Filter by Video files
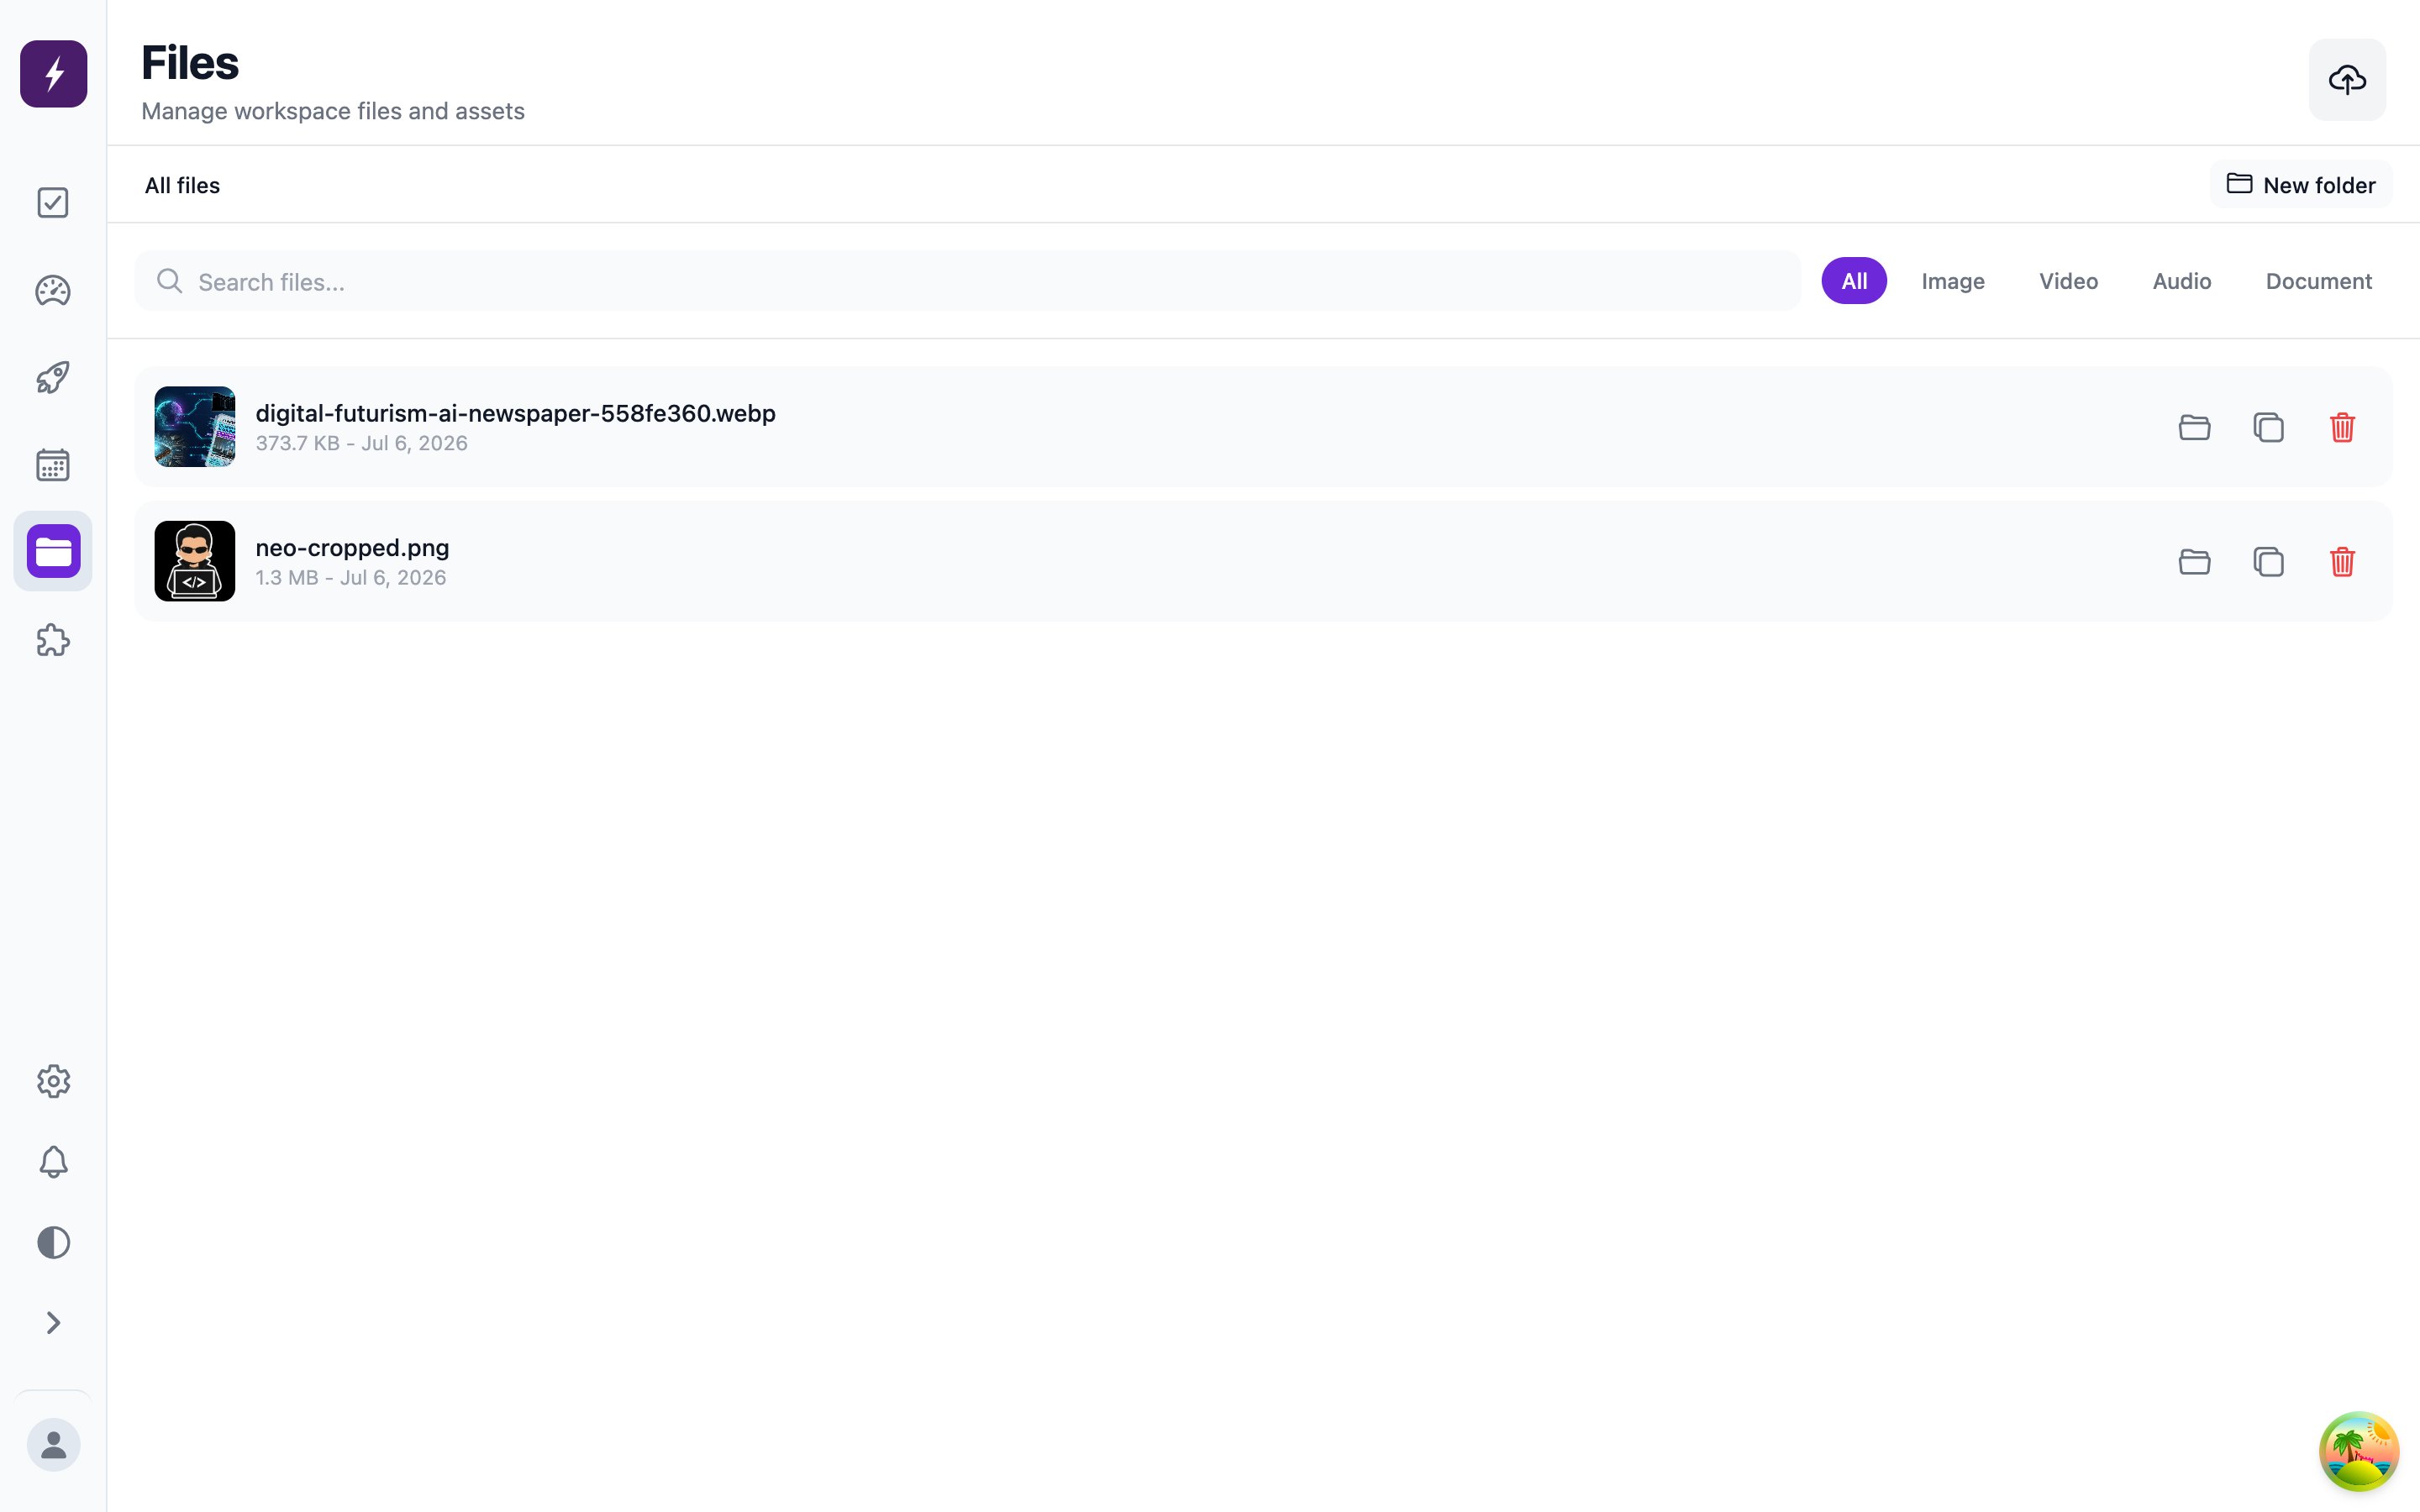 (x=2069, y=281)
